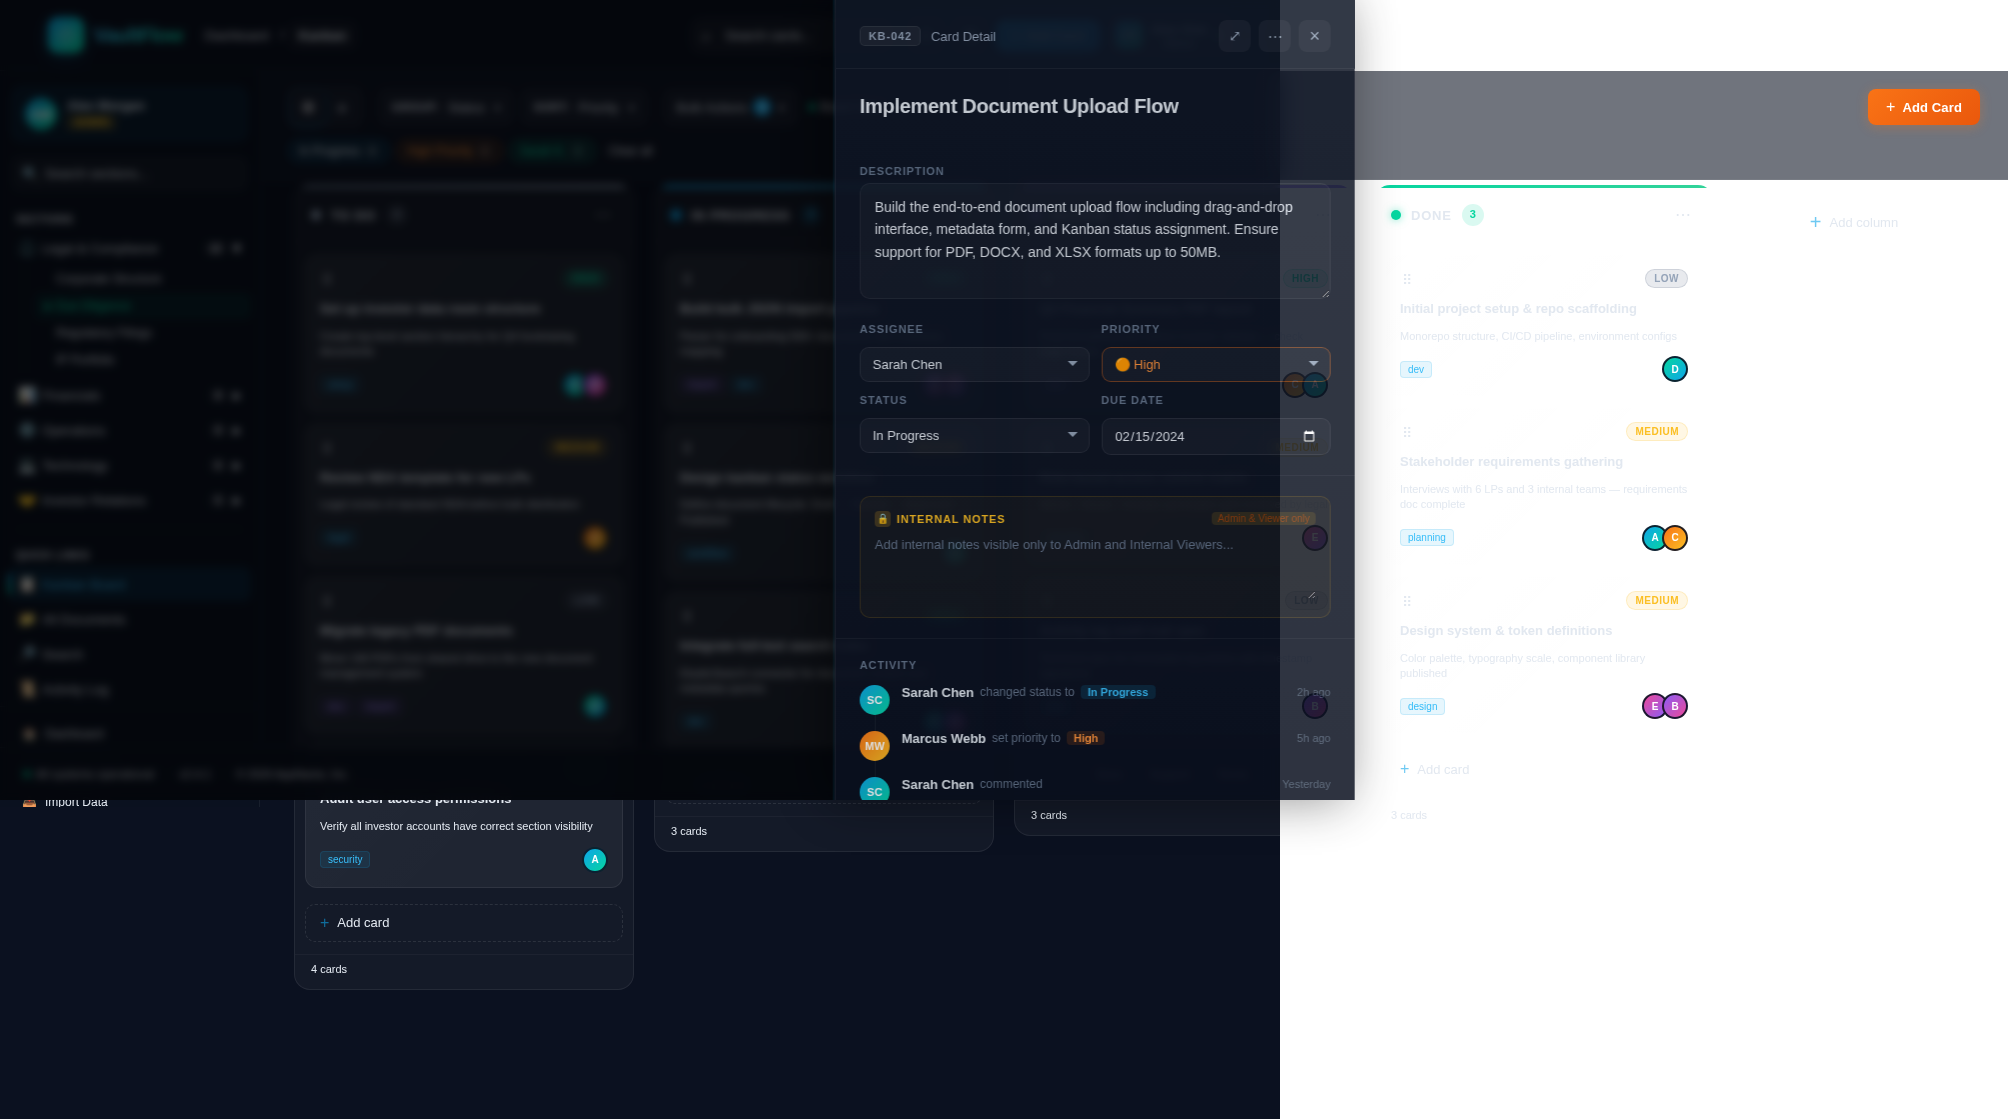Click Add column on the board
The width and height of the screenshot is (2008, 1119).
click(x=1853, y=222)
